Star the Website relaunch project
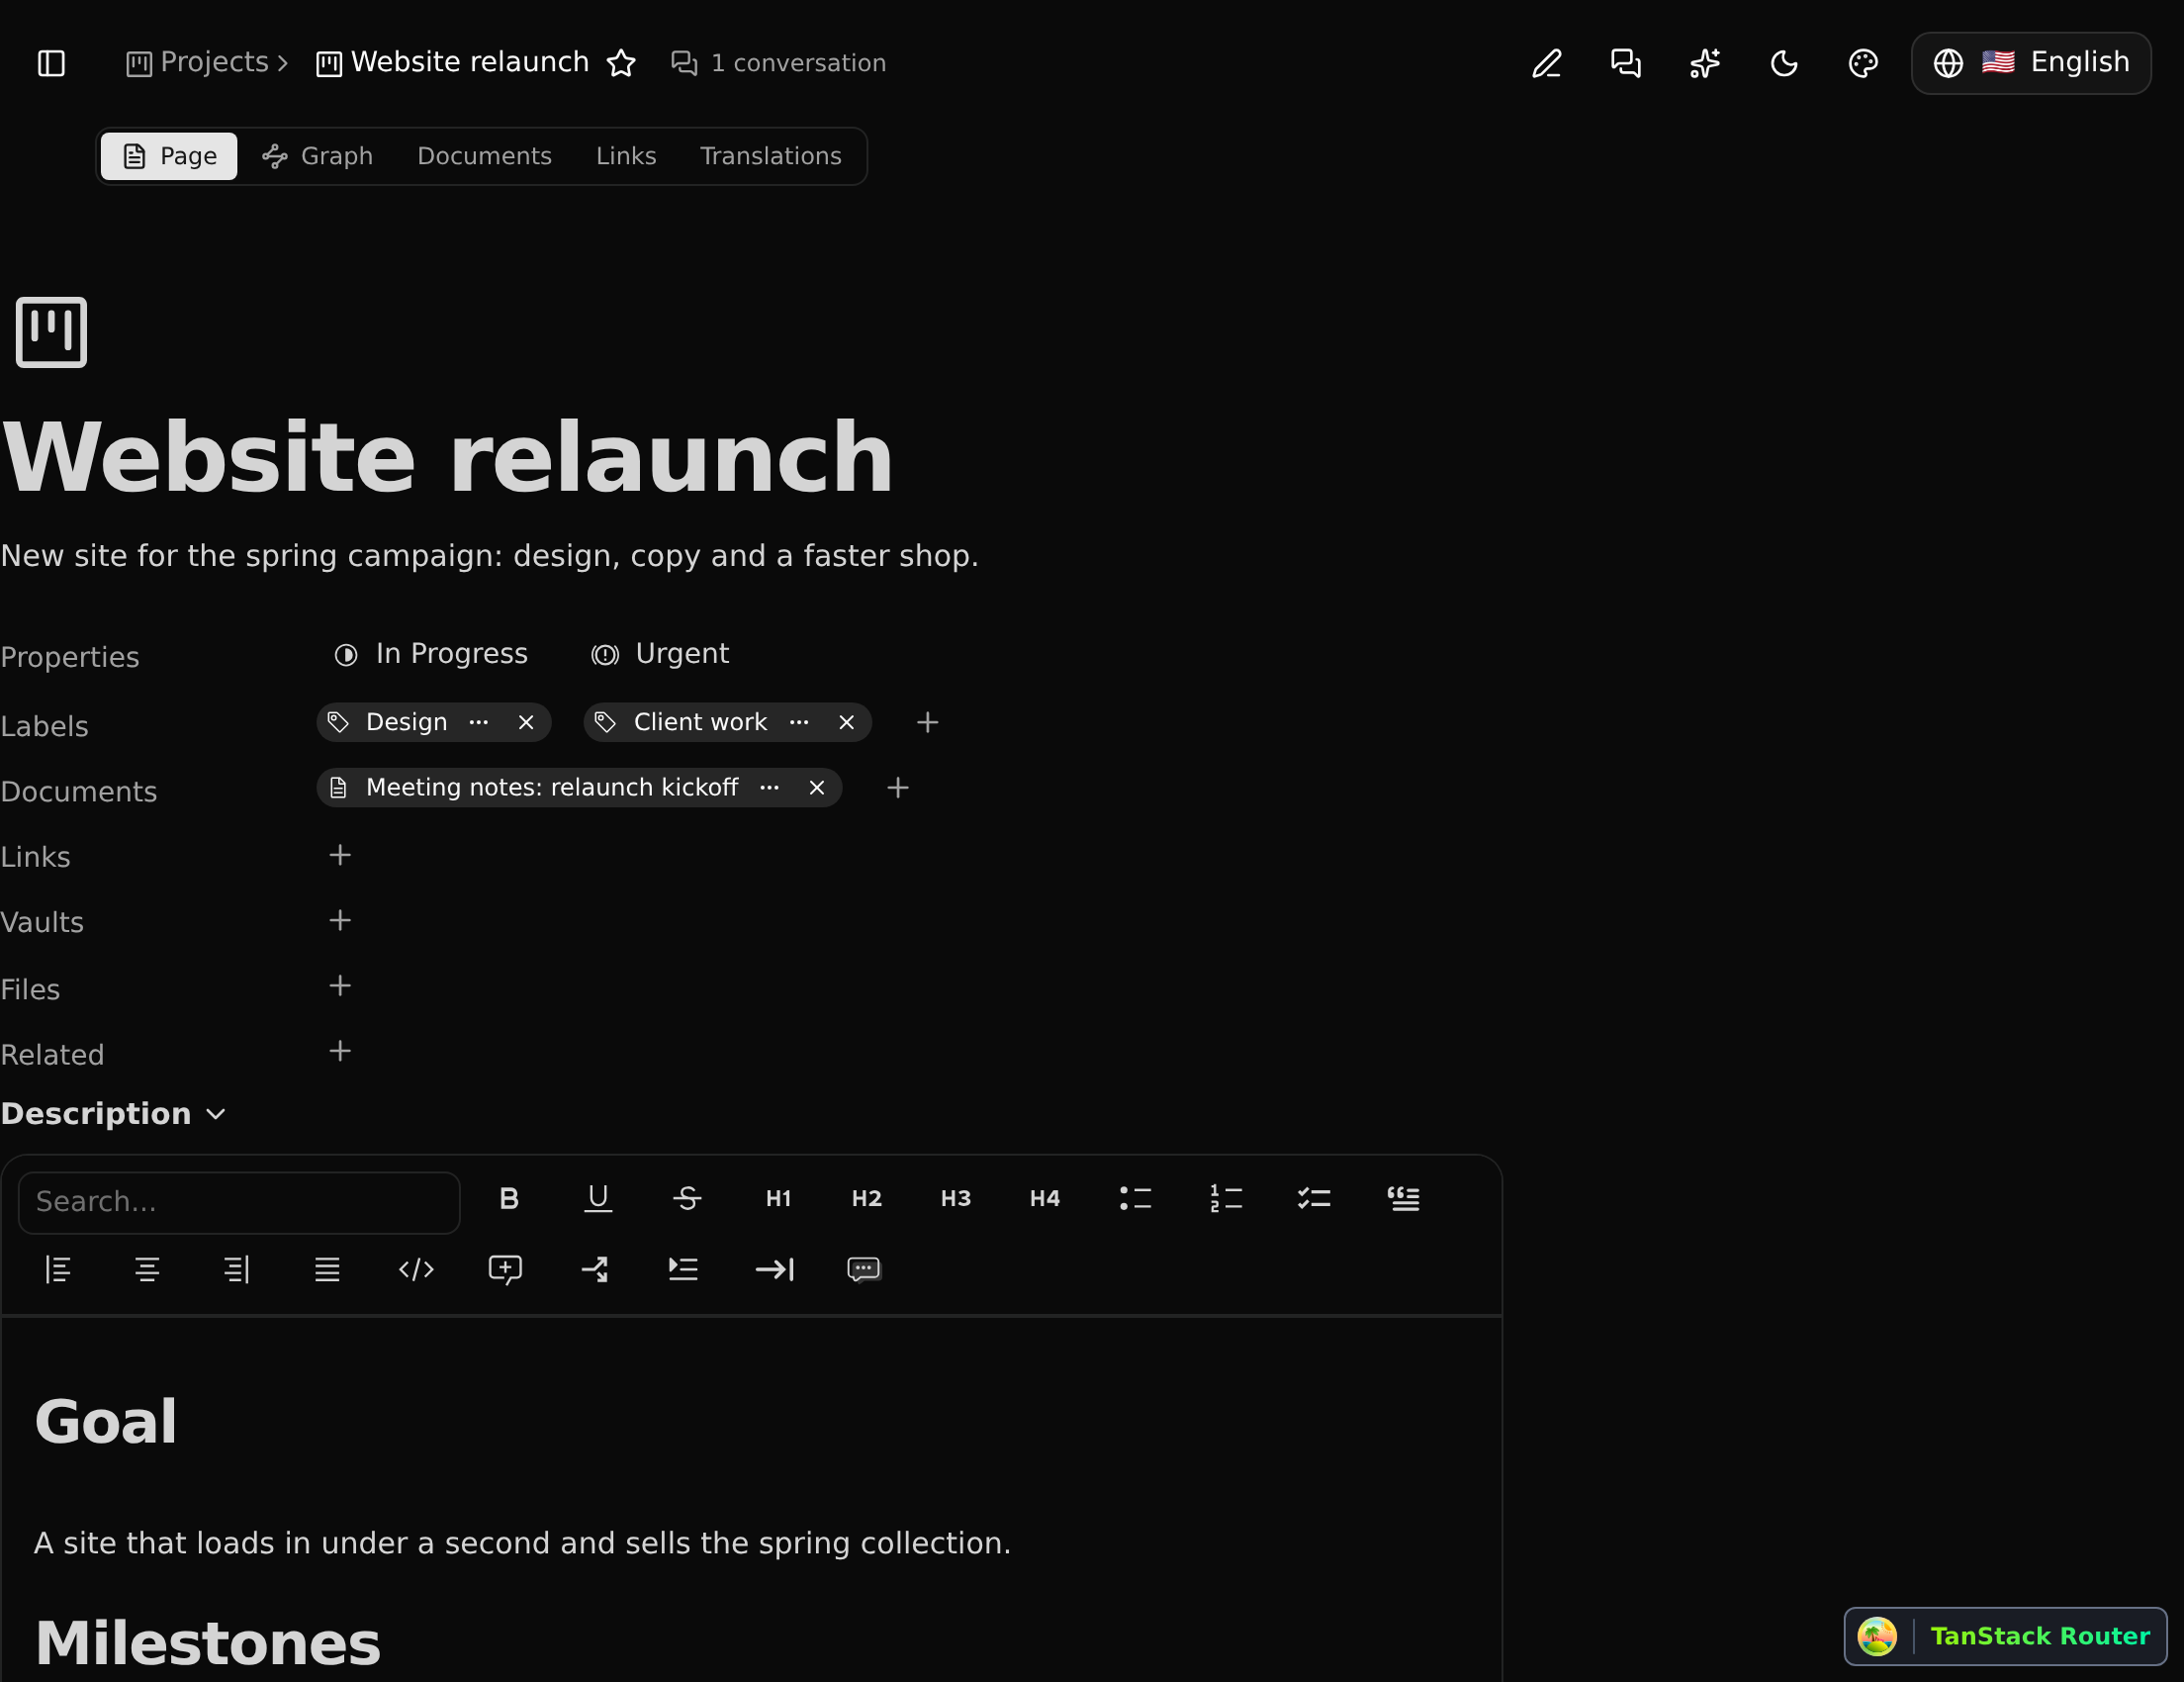 point(621,63)
